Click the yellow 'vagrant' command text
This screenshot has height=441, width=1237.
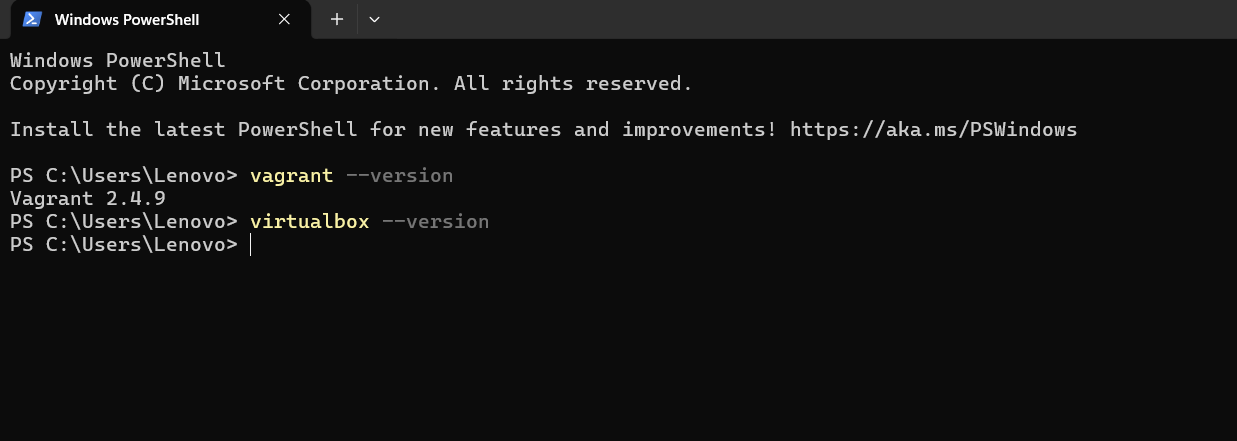click(291, 176)
